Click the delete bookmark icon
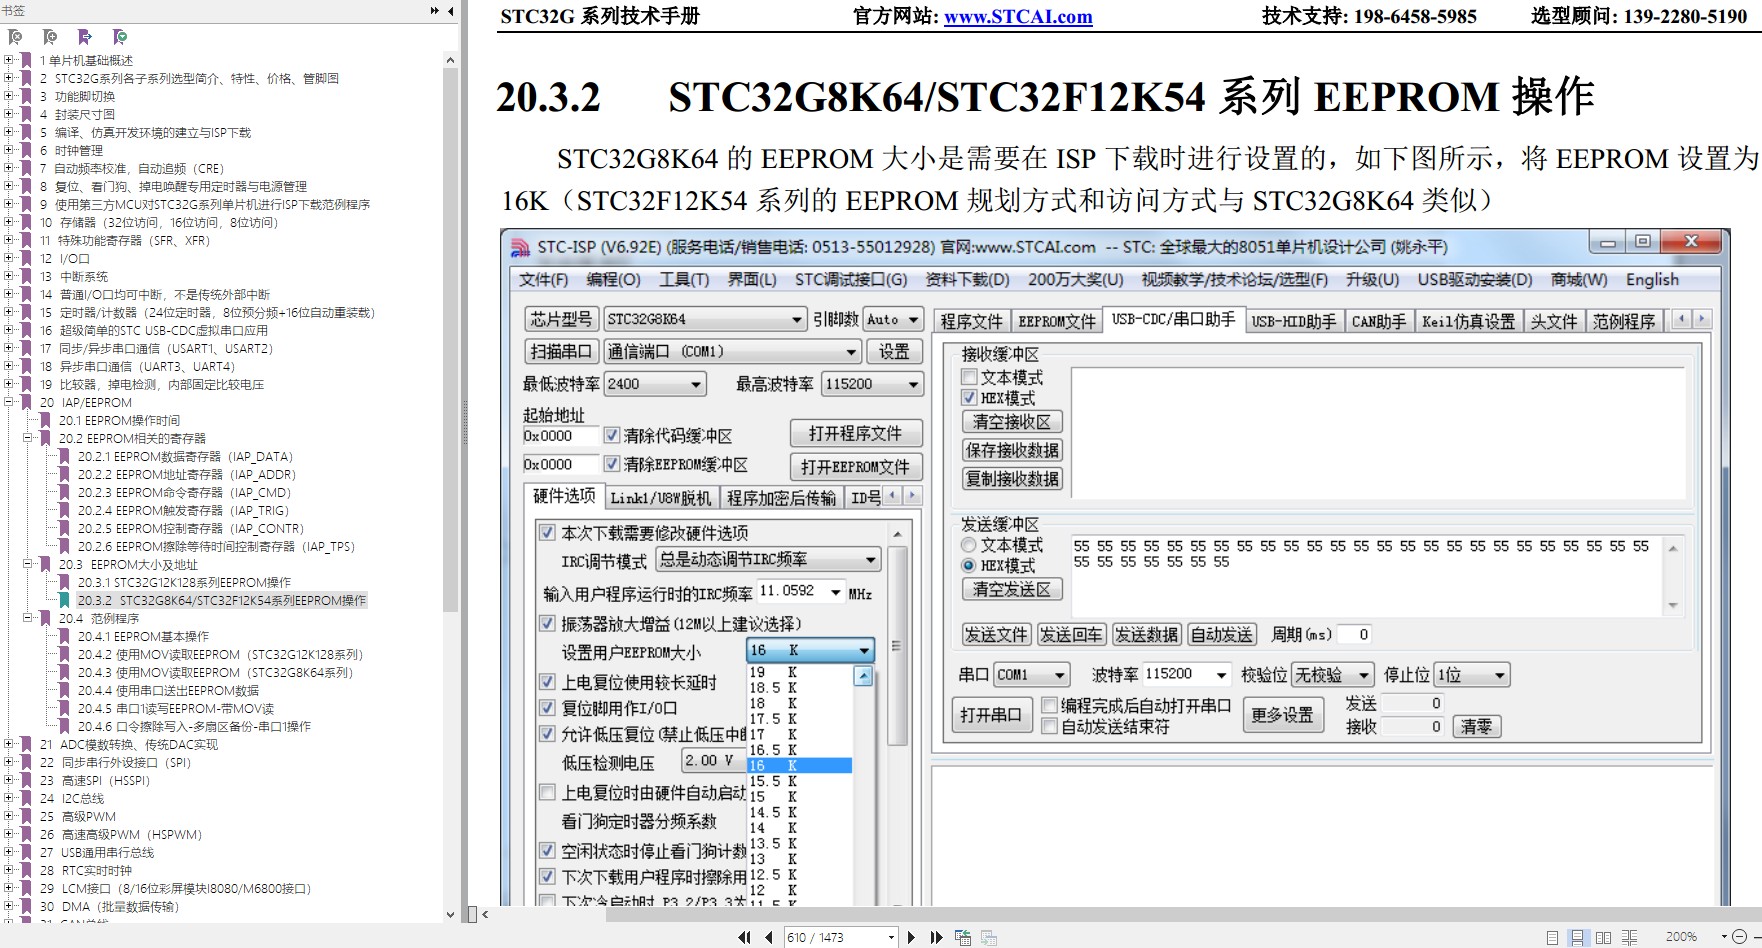This screenshot has height=948, width=1762. click(x=15, y=37)
